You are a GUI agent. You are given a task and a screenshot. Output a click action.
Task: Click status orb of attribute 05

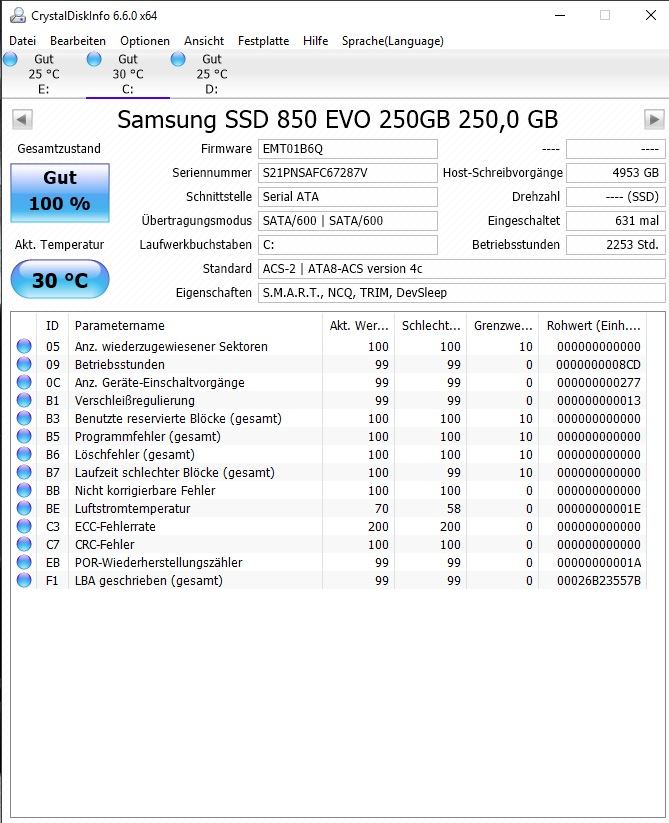[24, 346]
